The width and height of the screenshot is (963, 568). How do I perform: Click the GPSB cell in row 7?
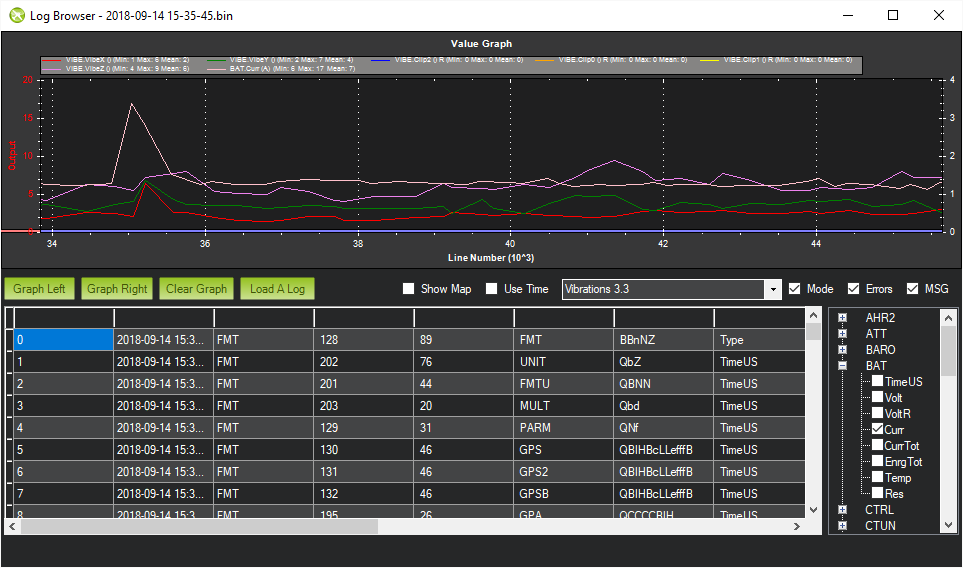[x=564, y=494]
